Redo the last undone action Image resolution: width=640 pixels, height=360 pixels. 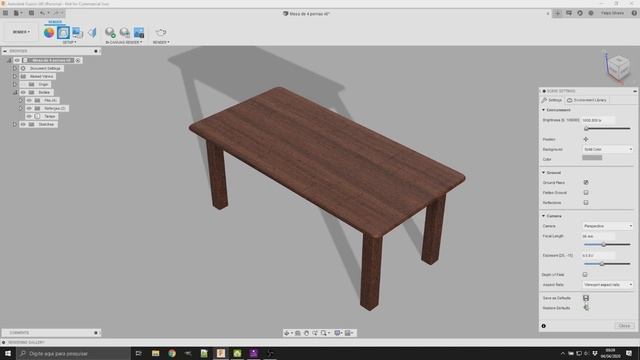click(56, 13)
